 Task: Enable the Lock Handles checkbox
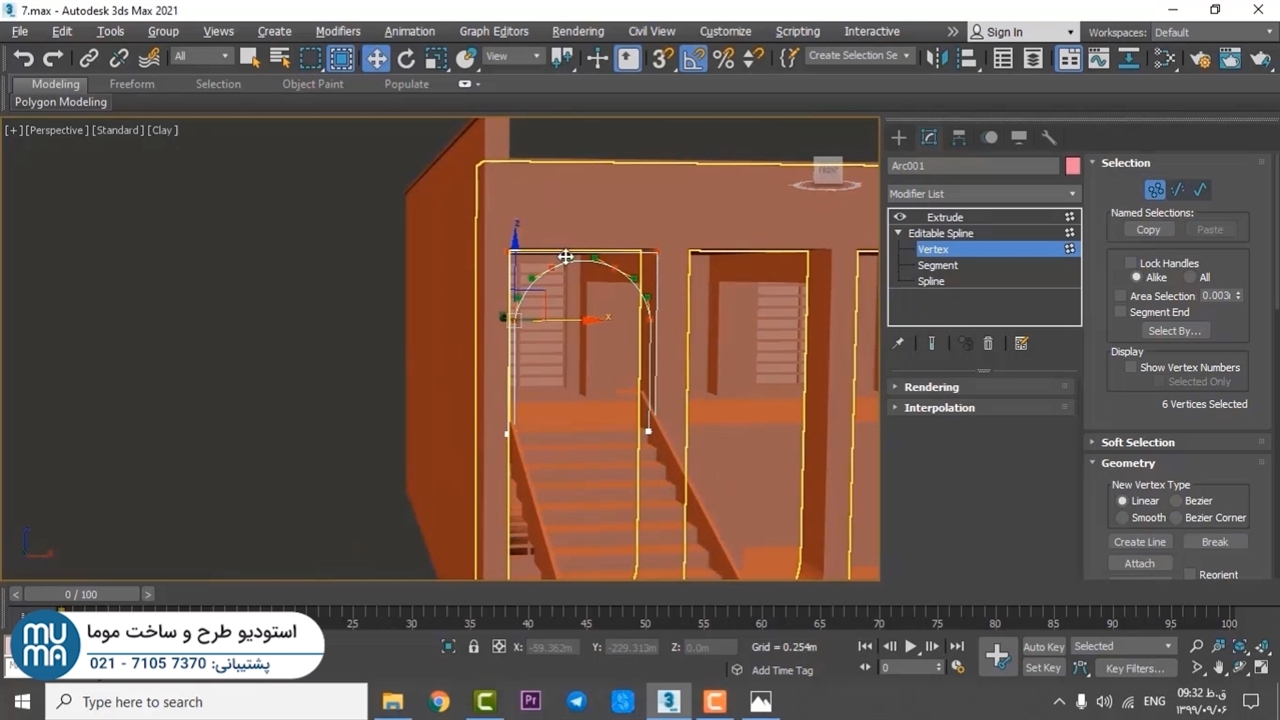[x=1131, y=263]
